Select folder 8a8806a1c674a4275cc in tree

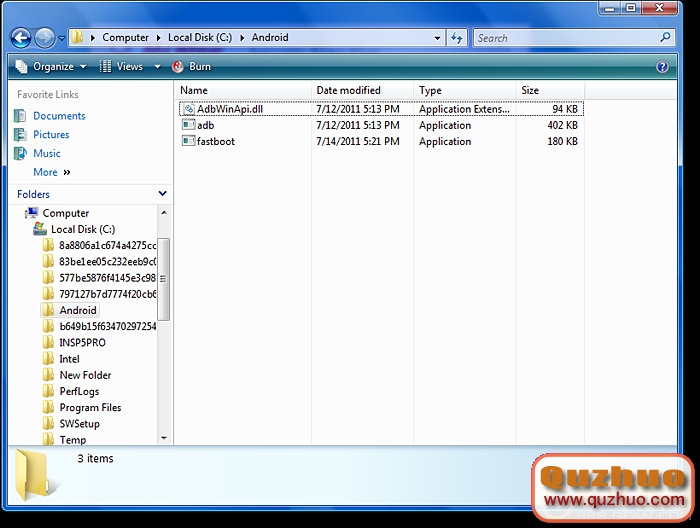click(108, 245)
